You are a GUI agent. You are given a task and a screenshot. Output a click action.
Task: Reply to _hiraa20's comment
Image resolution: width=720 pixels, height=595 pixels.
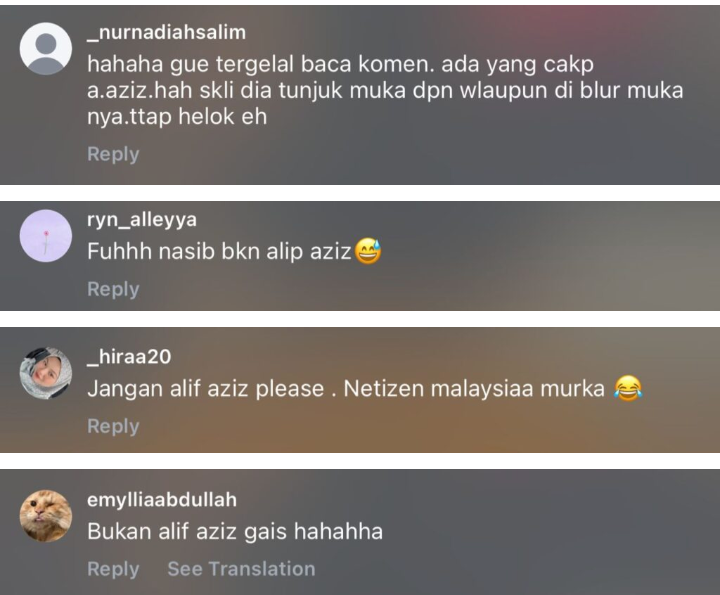pyautogui.click(x=113, y=426)
